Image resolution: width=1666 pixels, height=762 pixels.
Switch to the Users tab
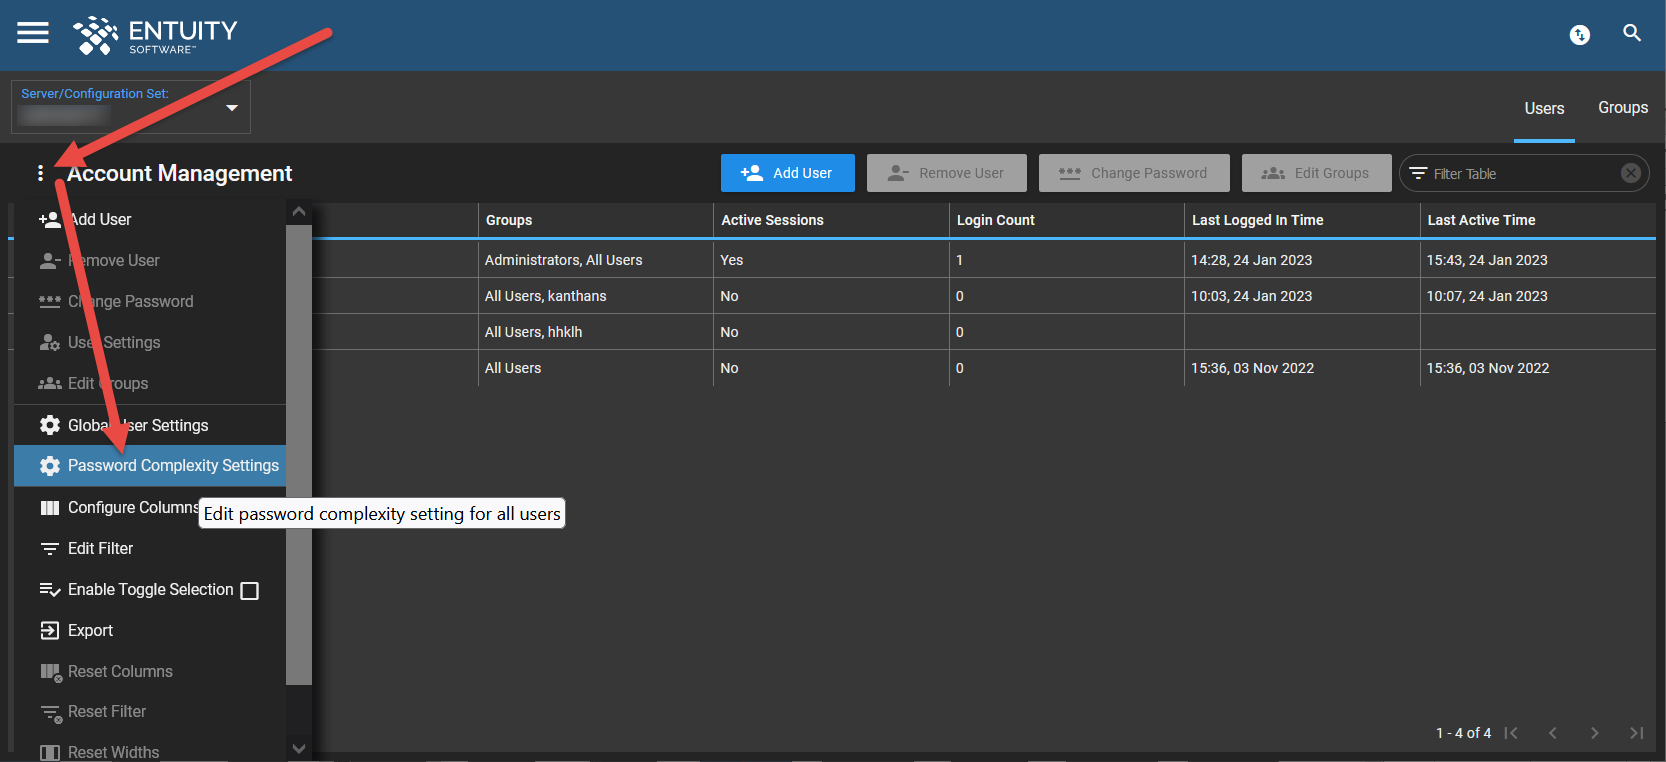tap(1544, 108)
